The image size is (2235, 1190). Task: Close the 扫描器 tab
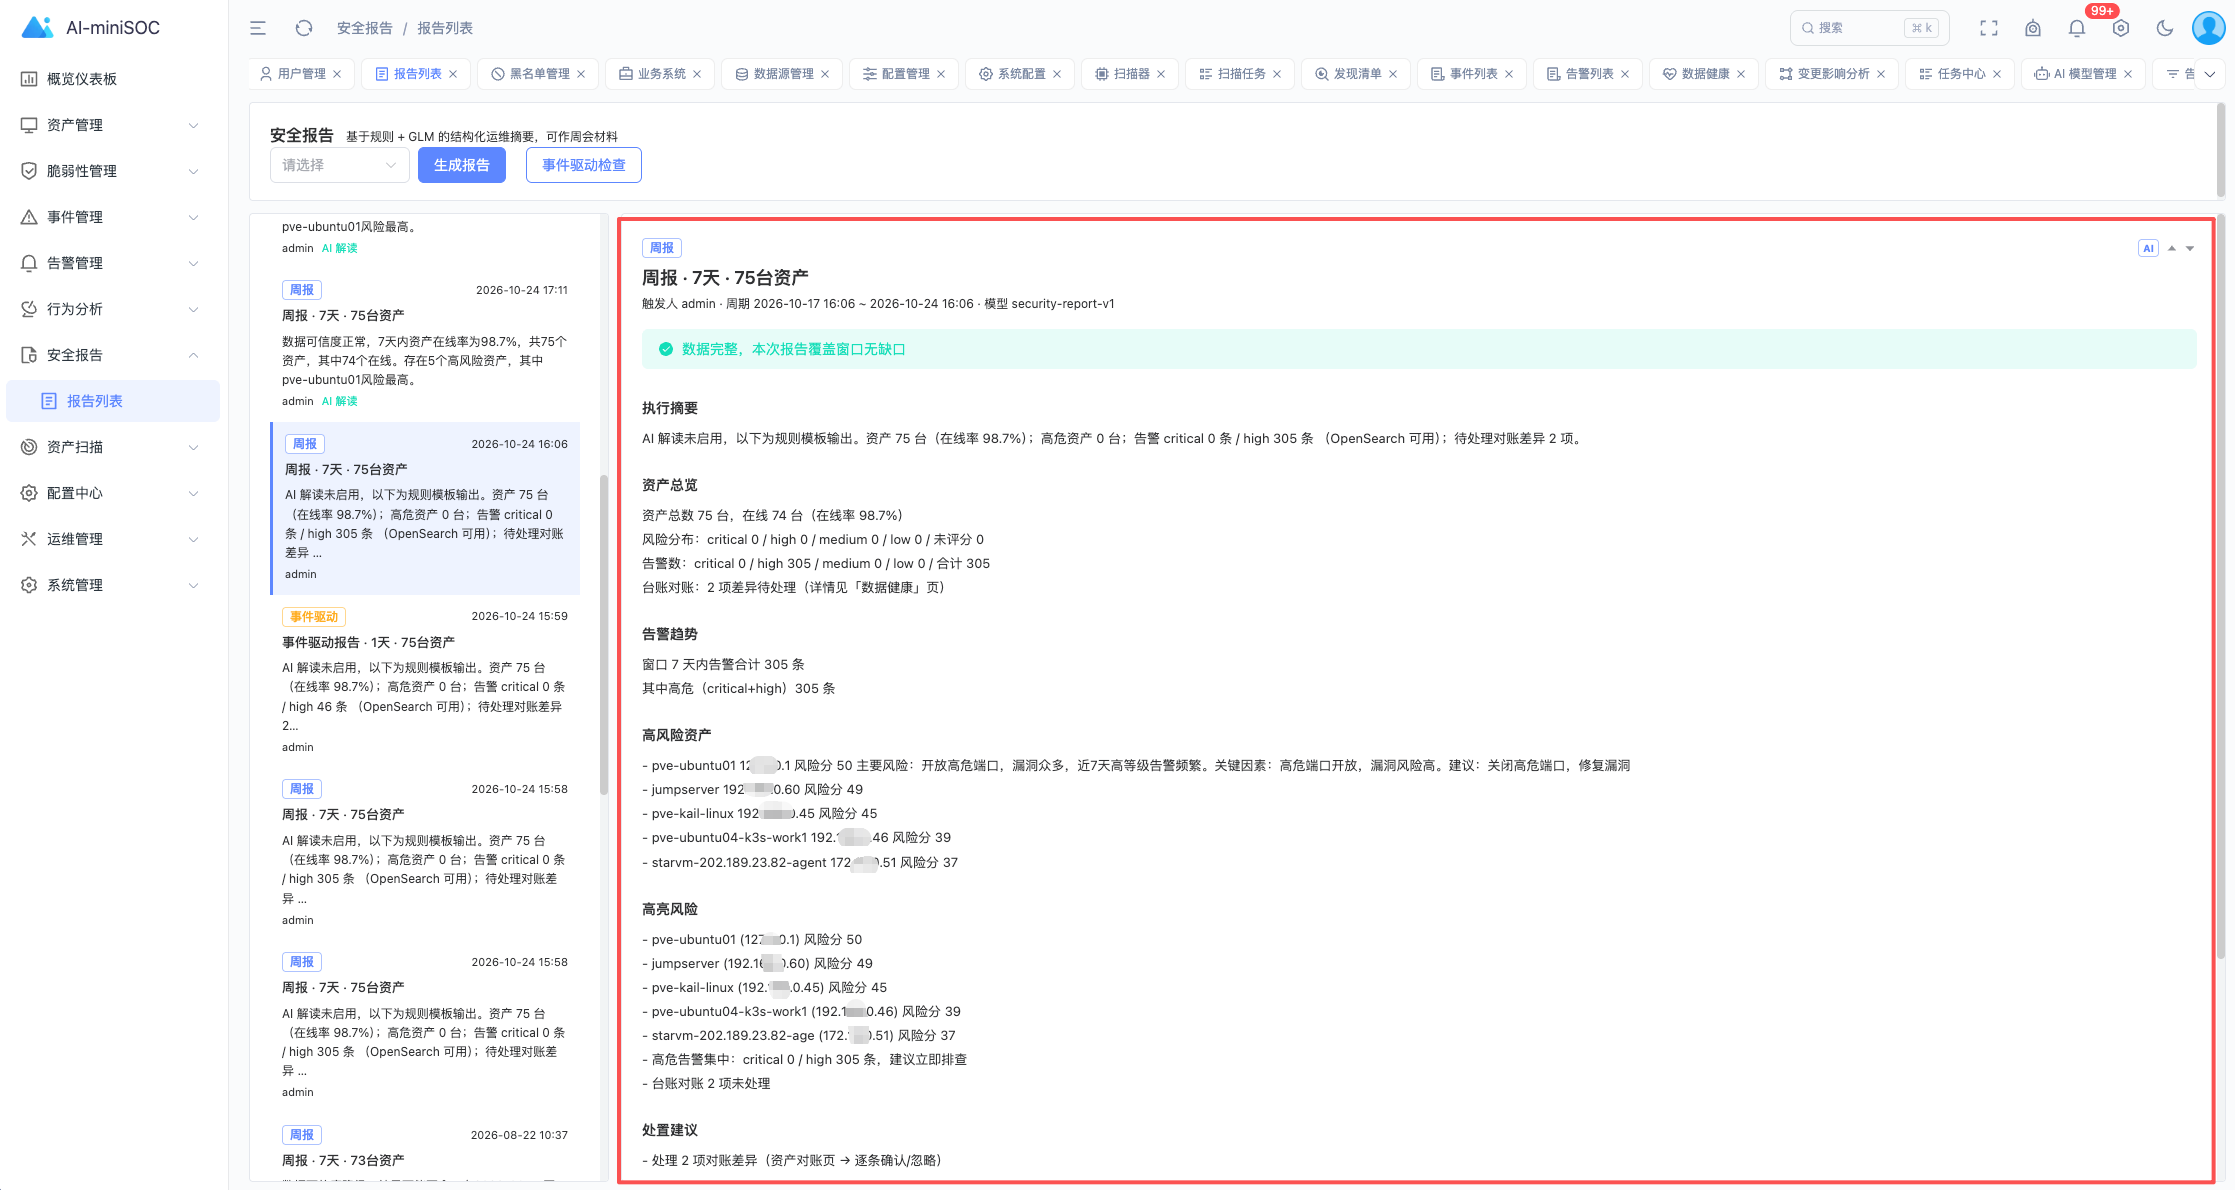pyautogui.click(x=1161, y=74)
